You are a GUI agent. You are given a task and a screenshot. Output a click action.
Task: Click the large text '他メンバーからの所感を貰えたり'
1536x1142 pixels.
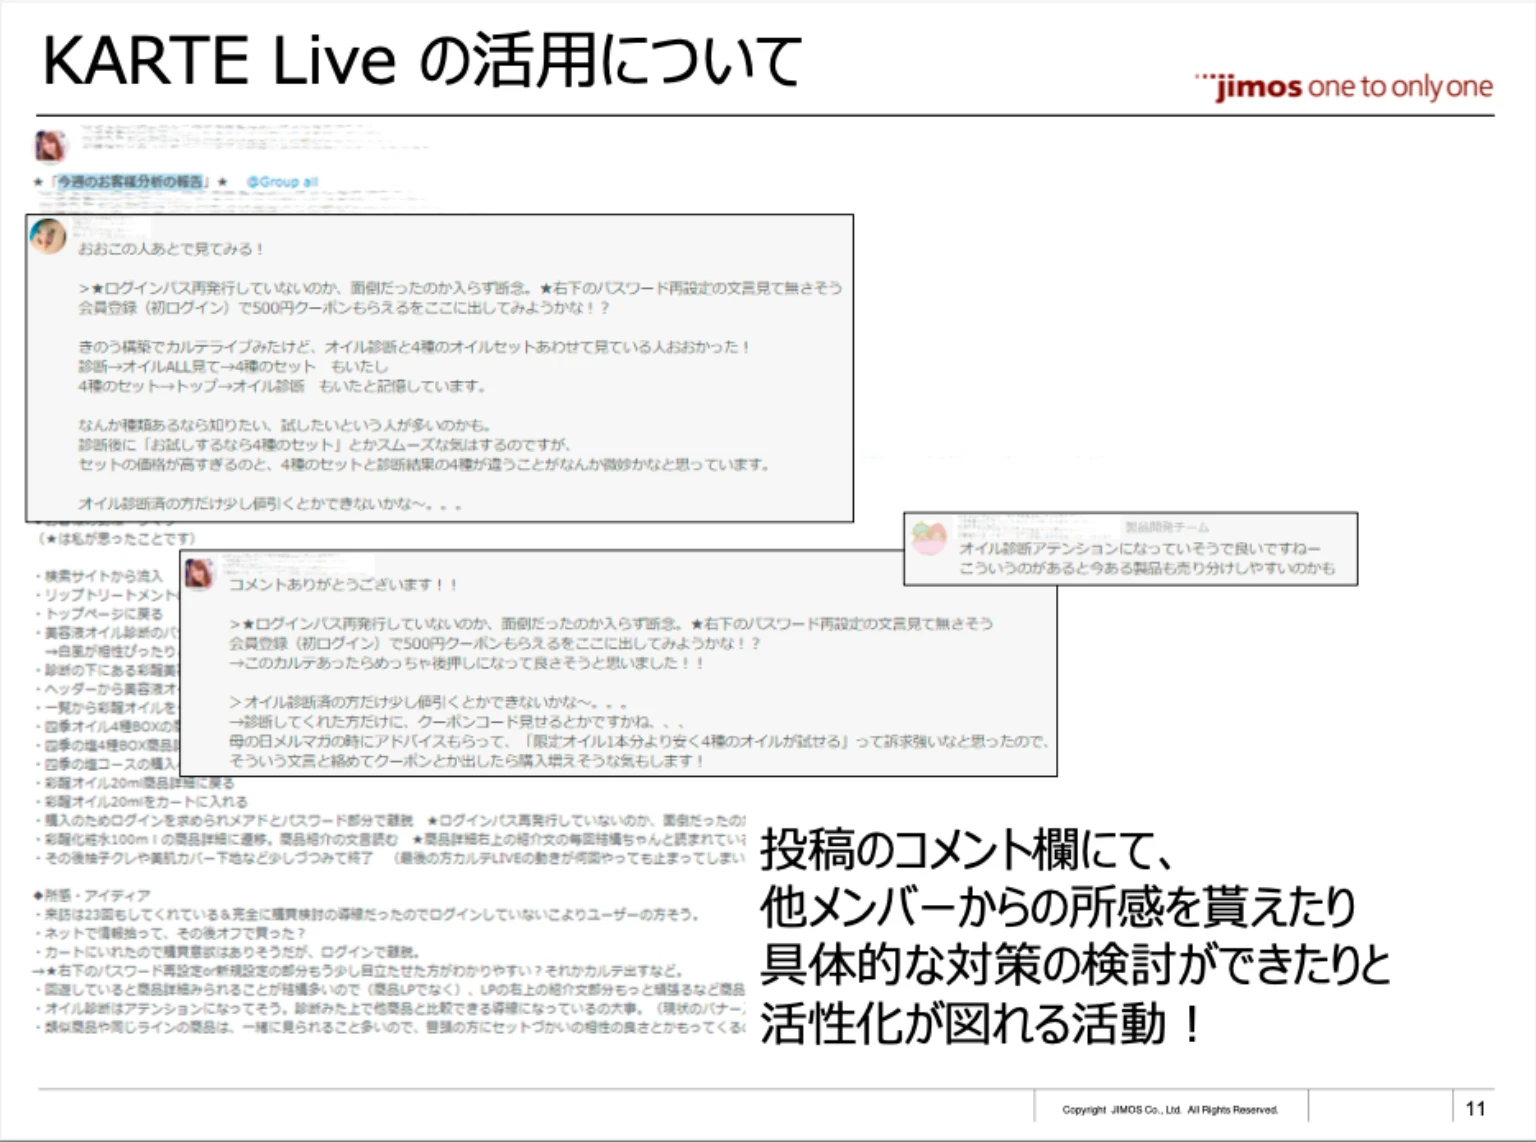(1058, 907)
